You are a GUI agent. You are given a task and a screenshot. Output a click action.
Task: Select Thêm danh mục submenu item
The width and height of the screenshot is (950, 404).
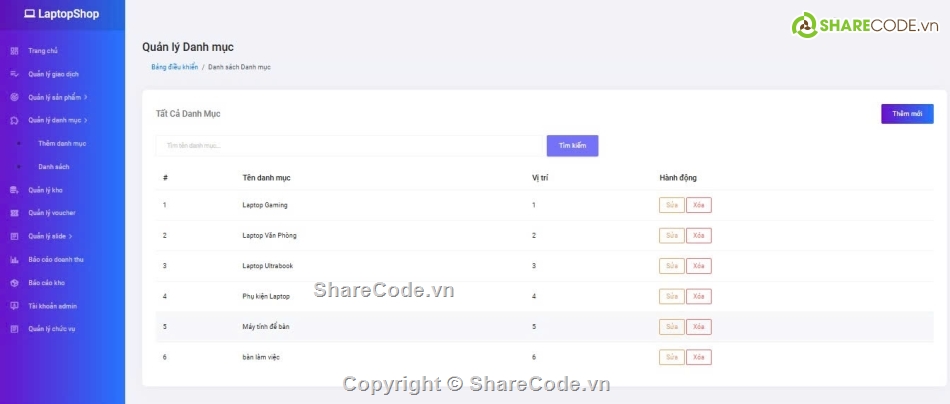tap(62, 144)
